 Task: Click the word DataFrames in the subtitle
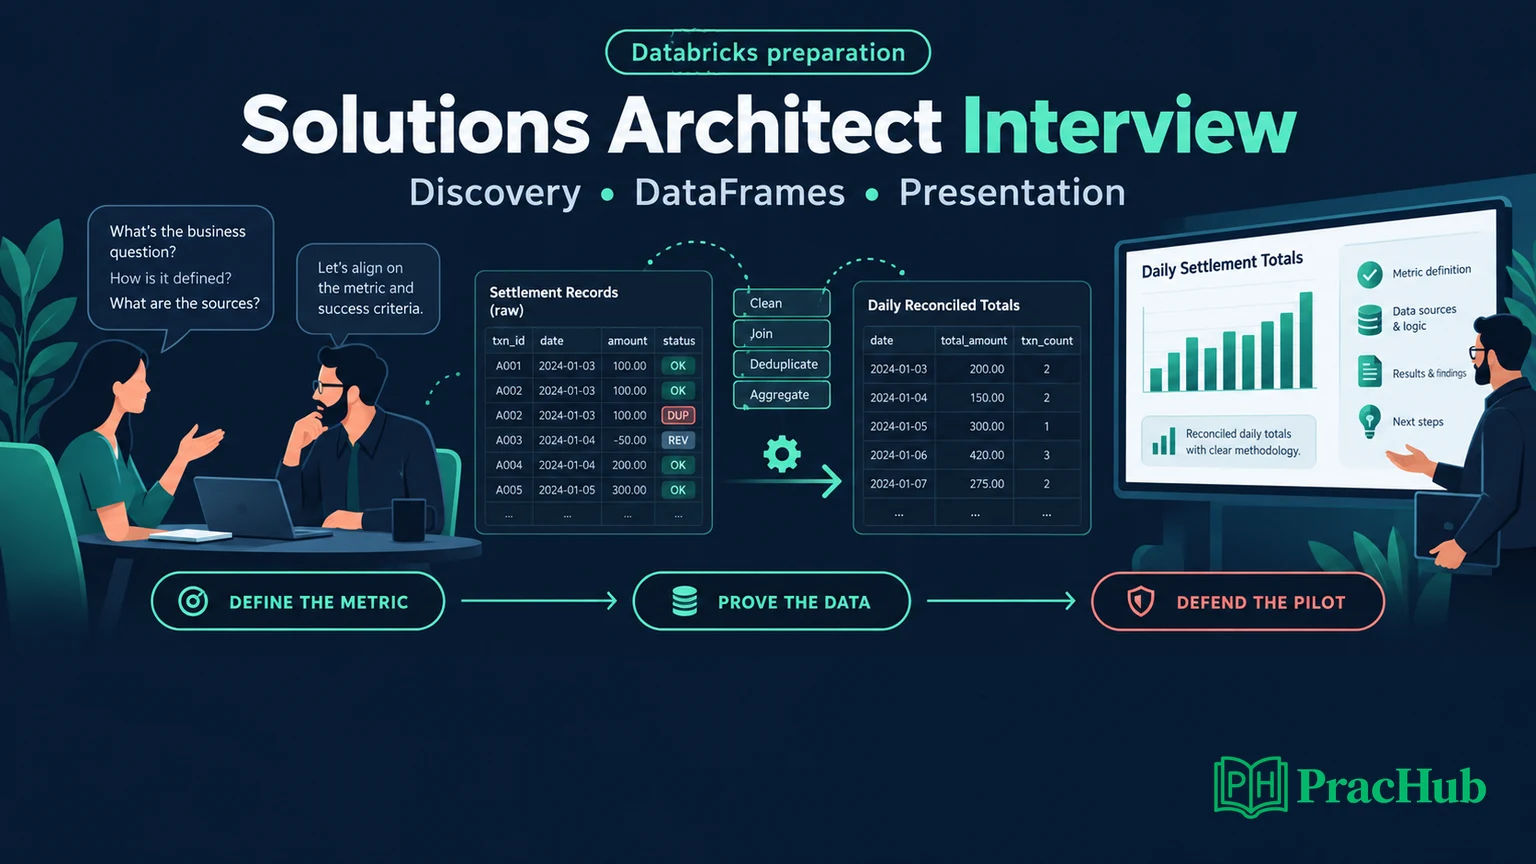739,192
